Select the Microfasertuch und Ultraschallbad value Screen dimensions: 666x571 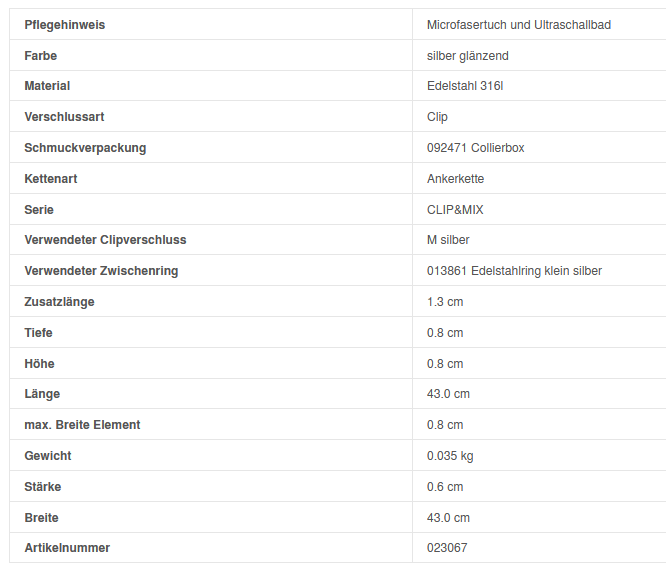518,24
